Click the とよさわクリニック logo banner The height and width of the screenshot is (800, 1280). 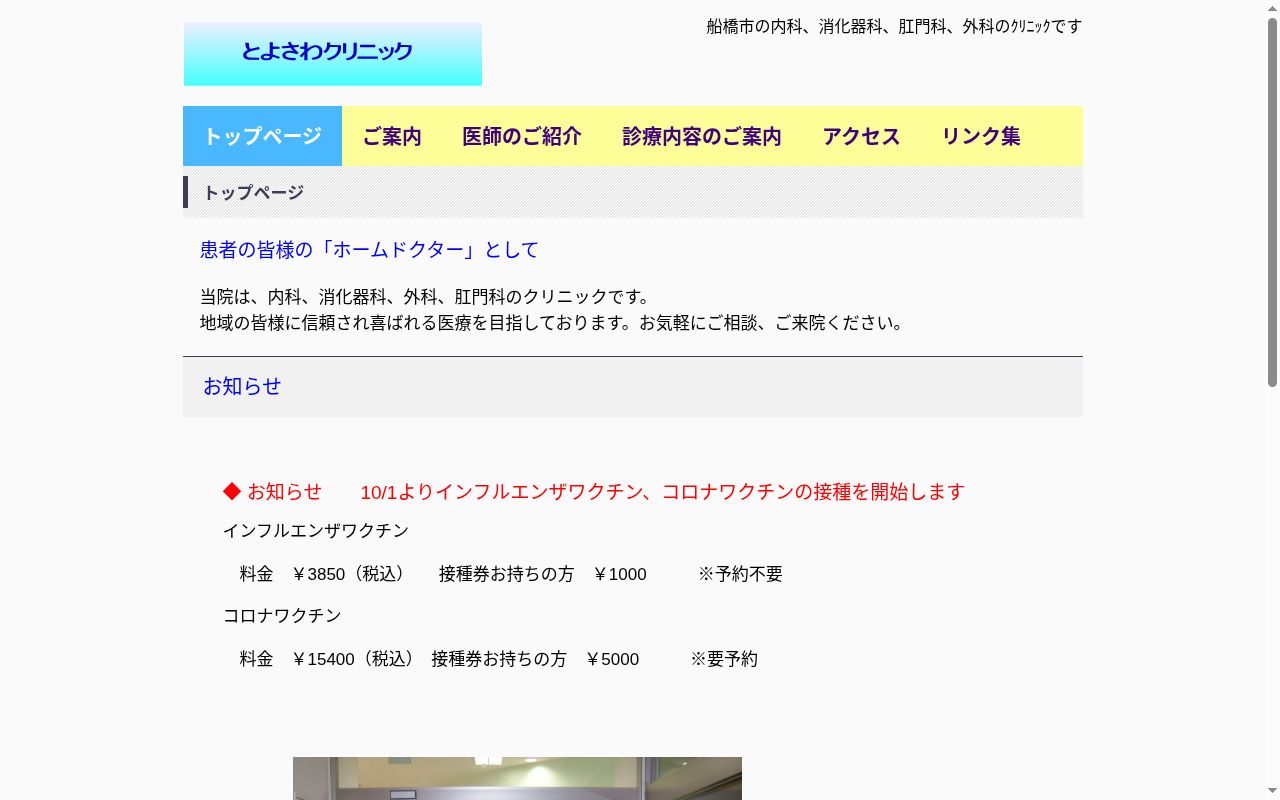(x=333, y=54)
